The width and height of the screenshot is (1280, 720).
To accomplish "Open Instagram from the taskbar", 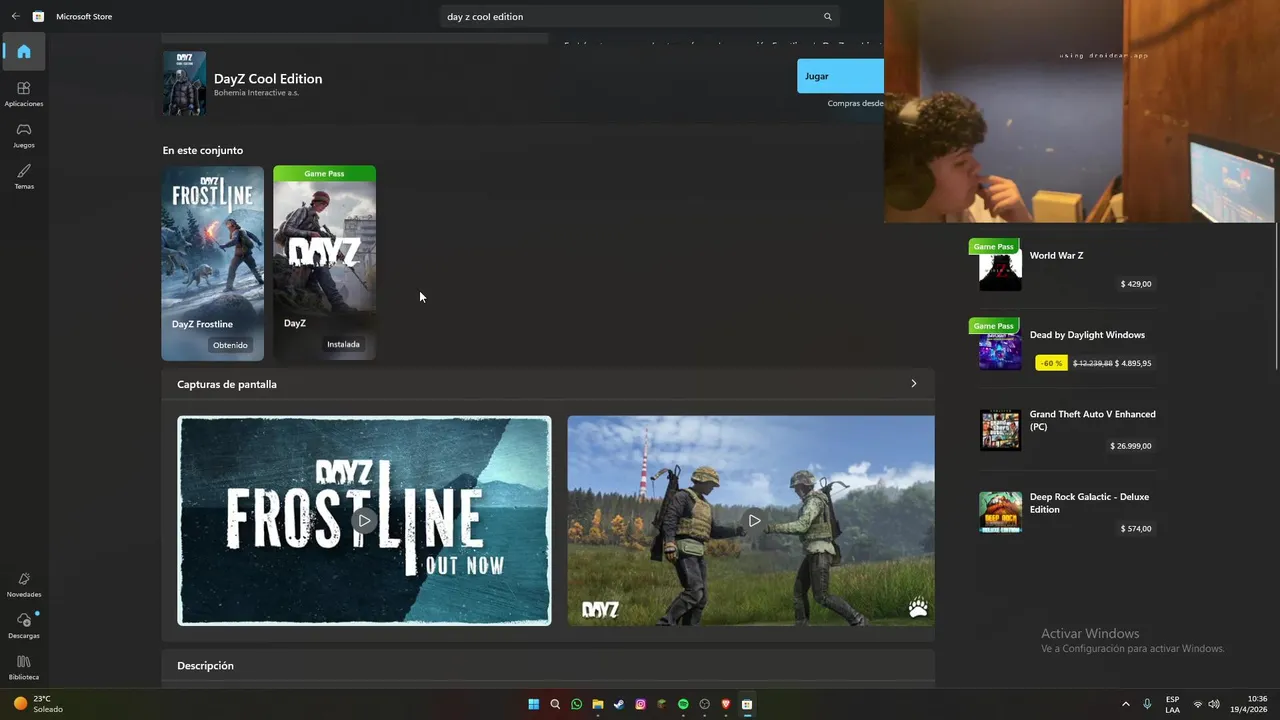I will coord(640,704).
